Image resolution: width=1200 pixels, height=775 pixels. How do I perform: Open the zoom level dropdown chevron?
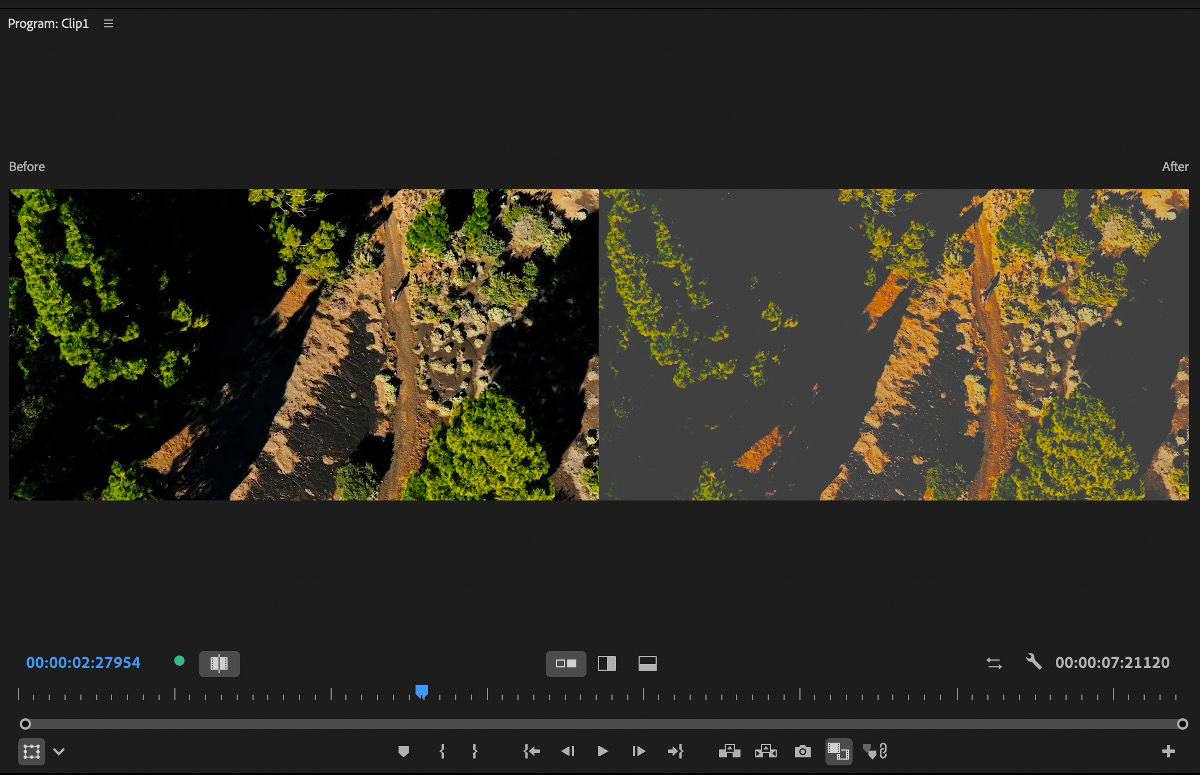click(x=57, y=751)
